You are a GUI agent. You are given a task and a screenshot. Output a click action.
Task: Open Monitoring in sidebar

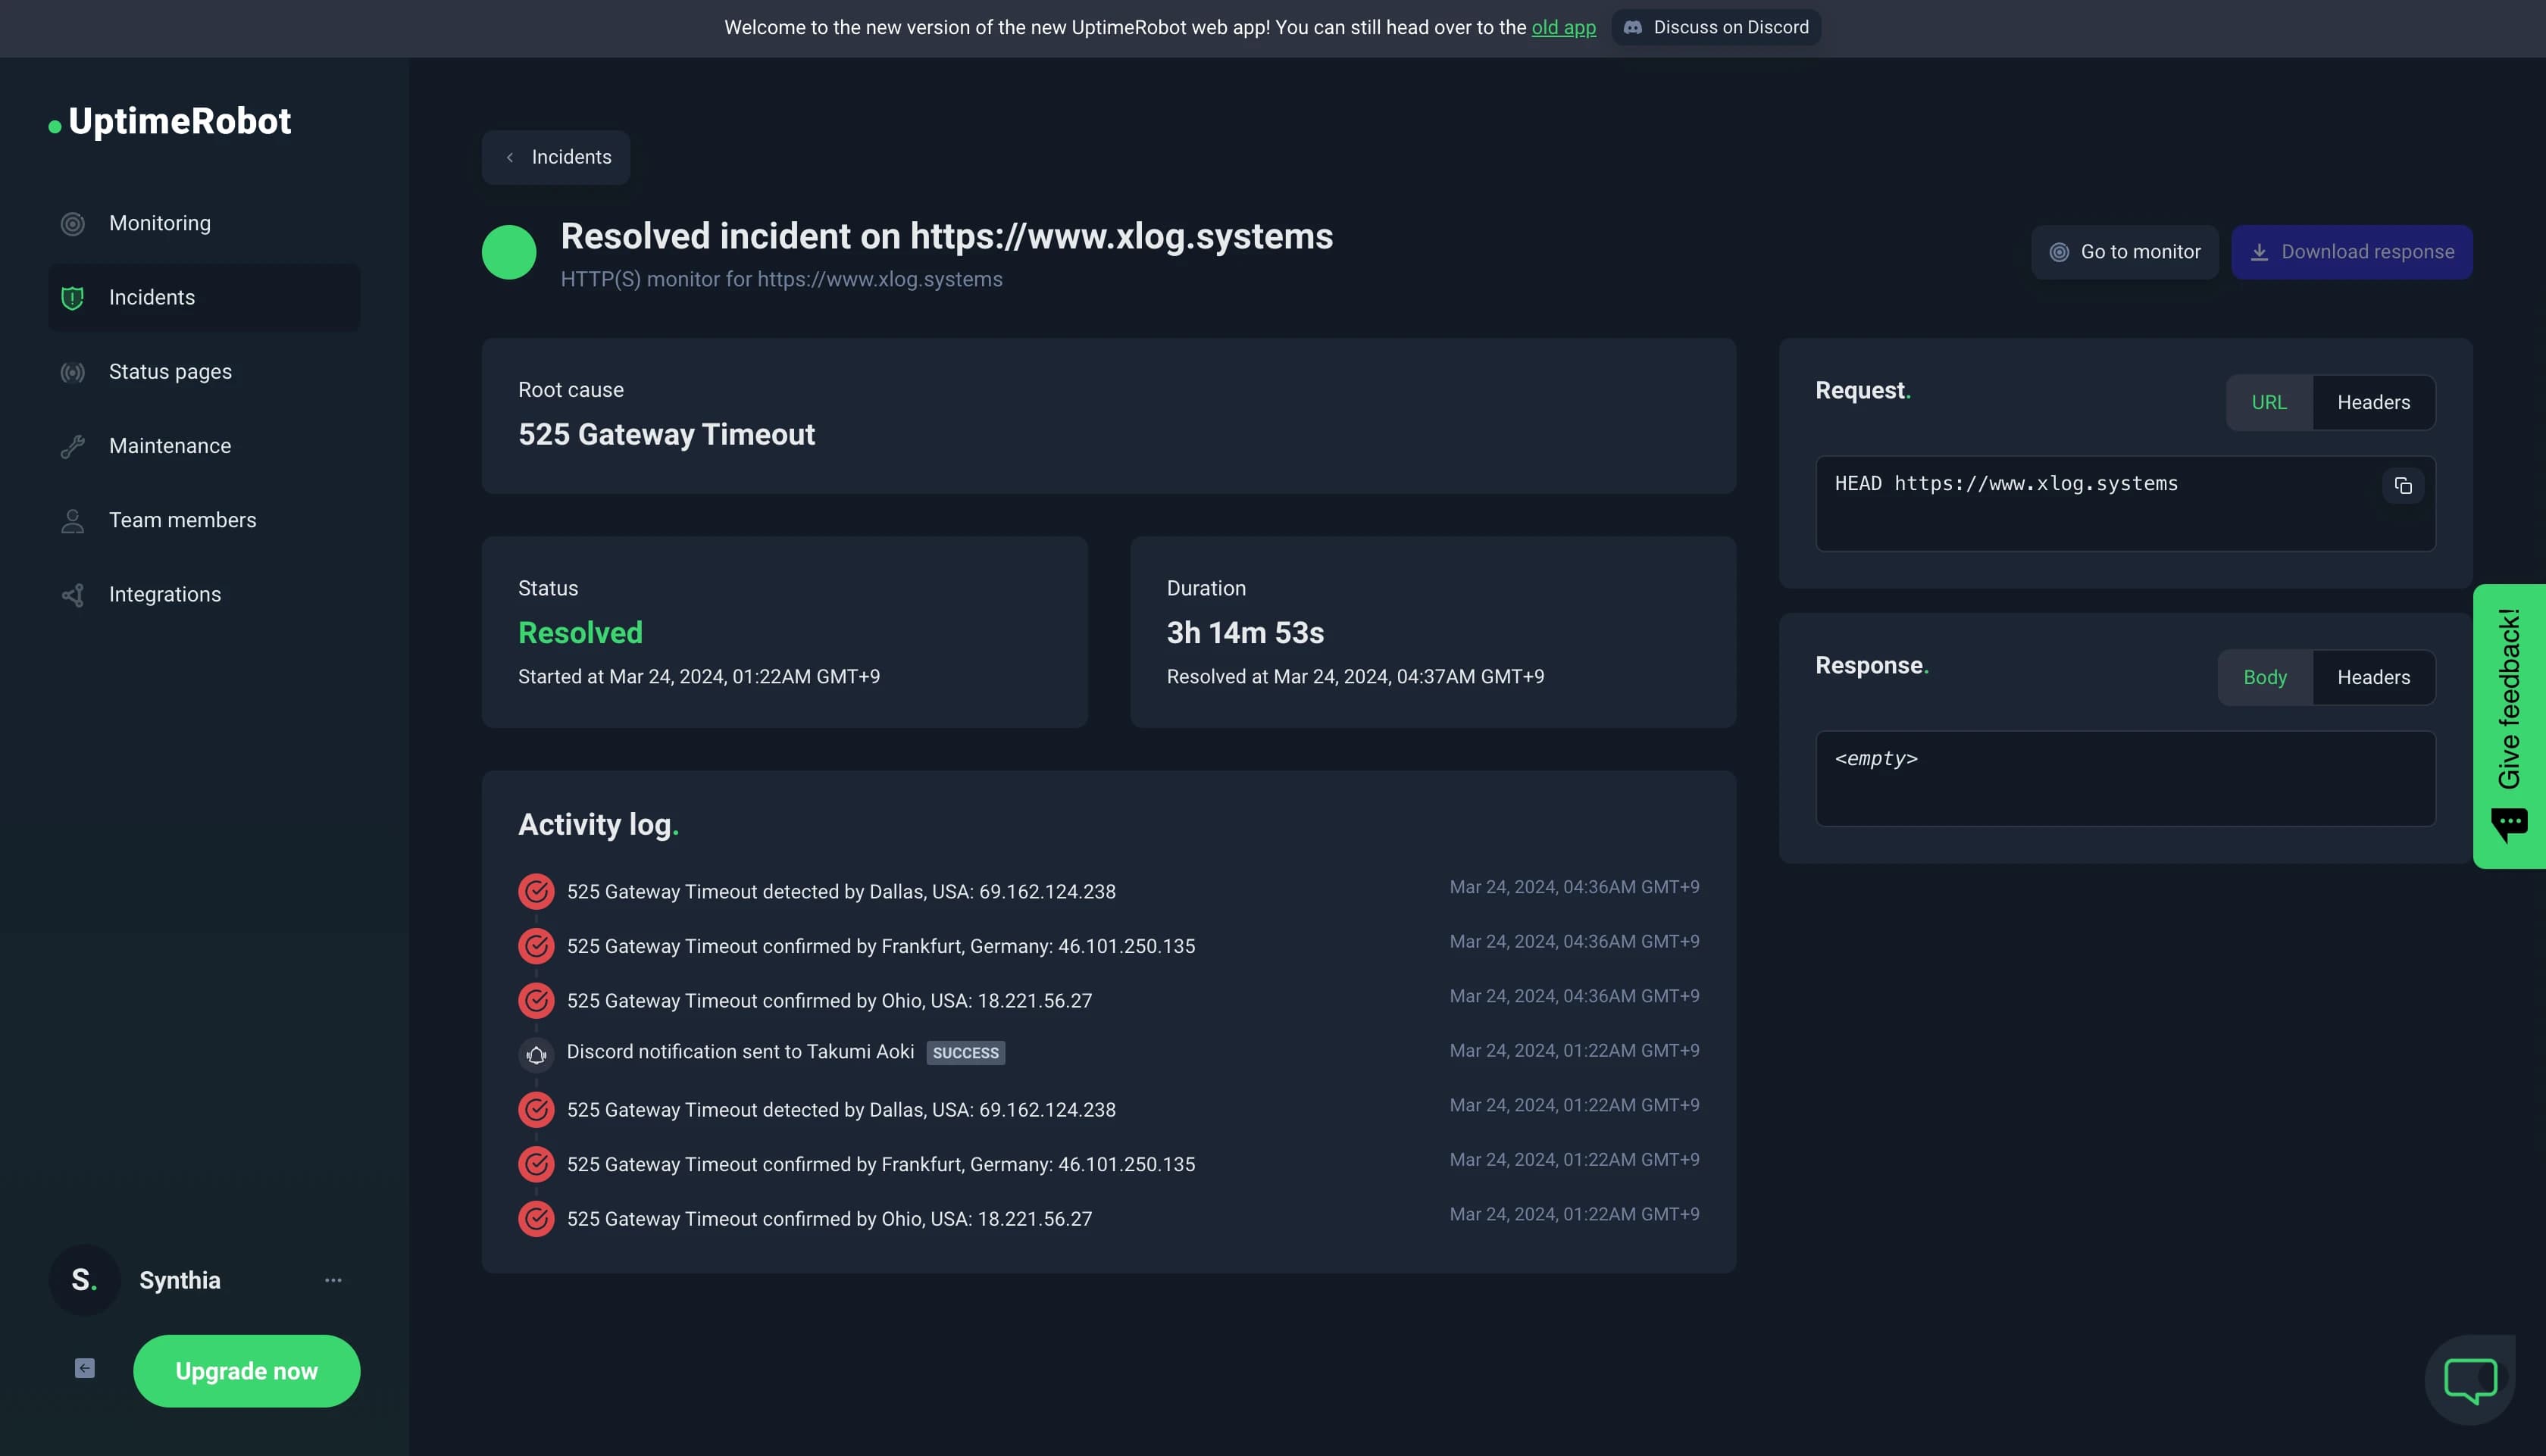click(204, 223)
